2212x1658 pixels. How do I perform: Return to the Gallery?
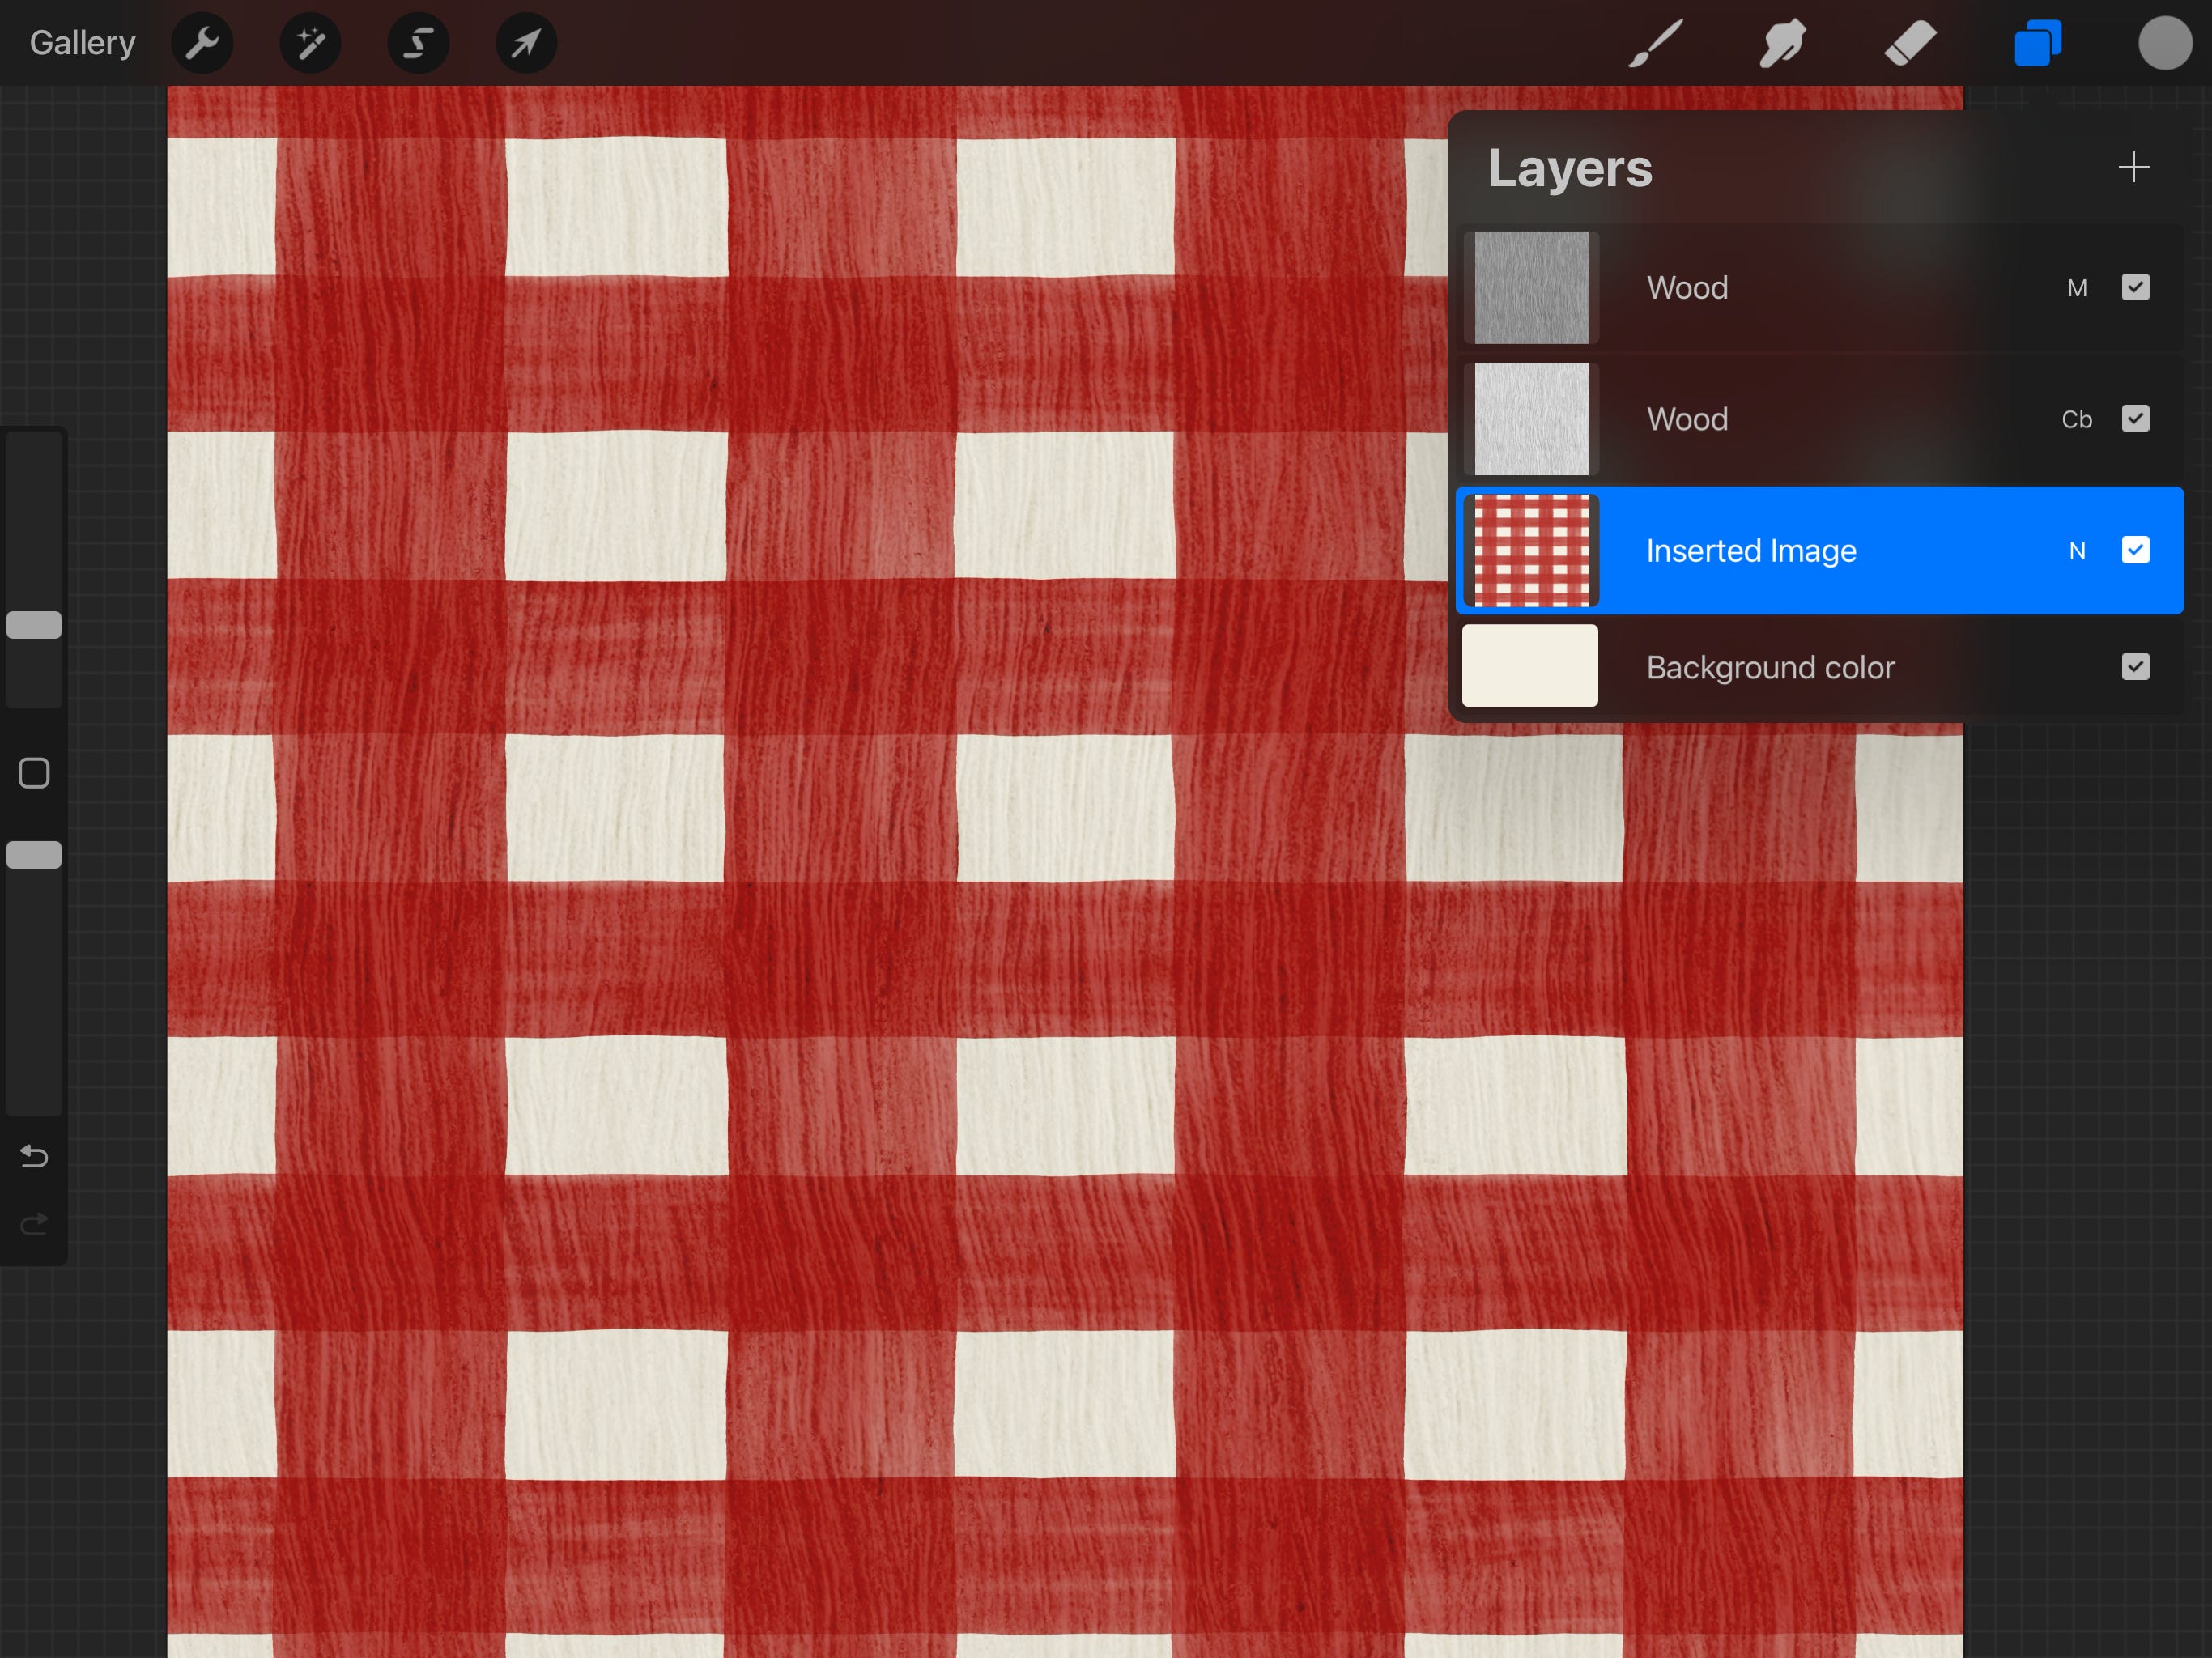coord(82,43)
